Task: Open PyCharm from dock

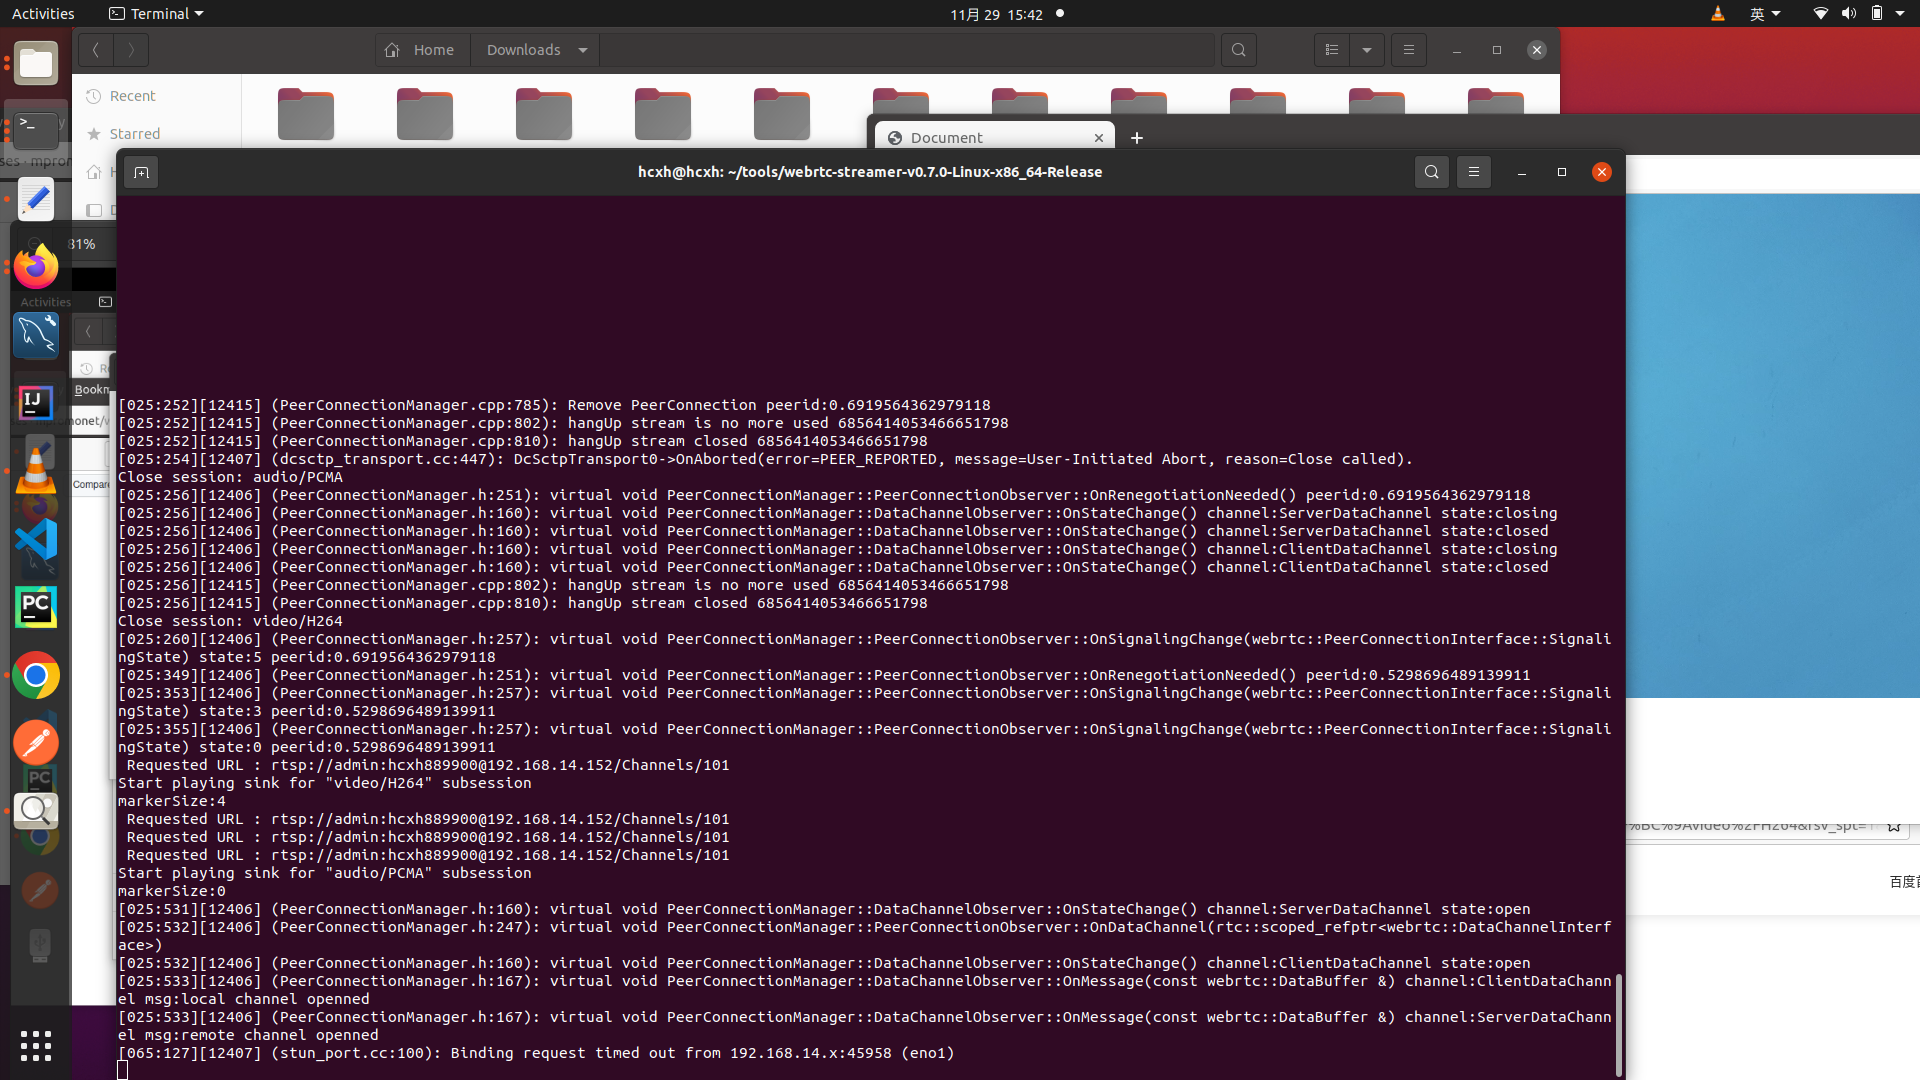Action: [x=36, y=608]
